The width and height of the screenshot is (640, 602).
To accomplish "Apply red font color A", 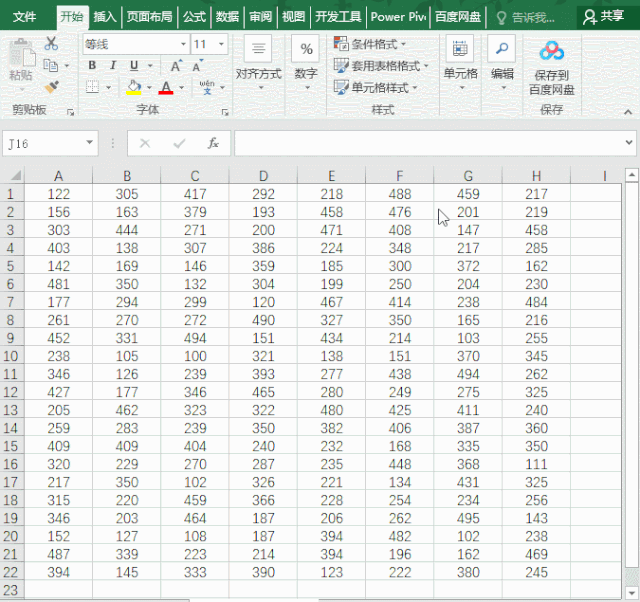I will (166, 87).
